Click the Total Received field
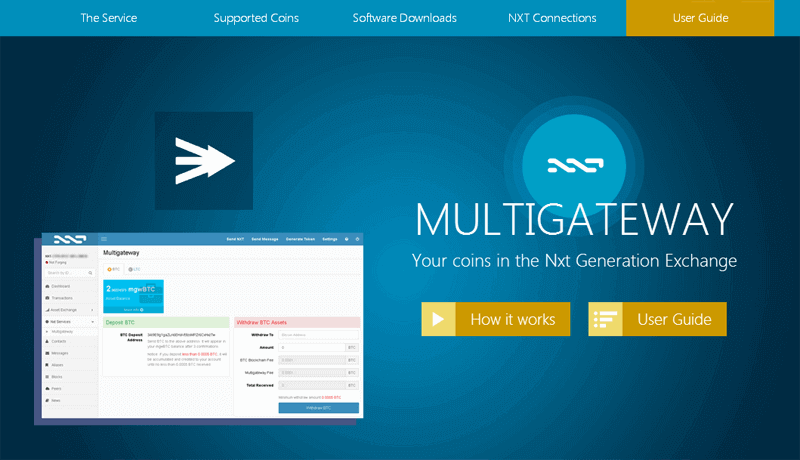Viewport: 800px width, 460px height. coord(312,386)
